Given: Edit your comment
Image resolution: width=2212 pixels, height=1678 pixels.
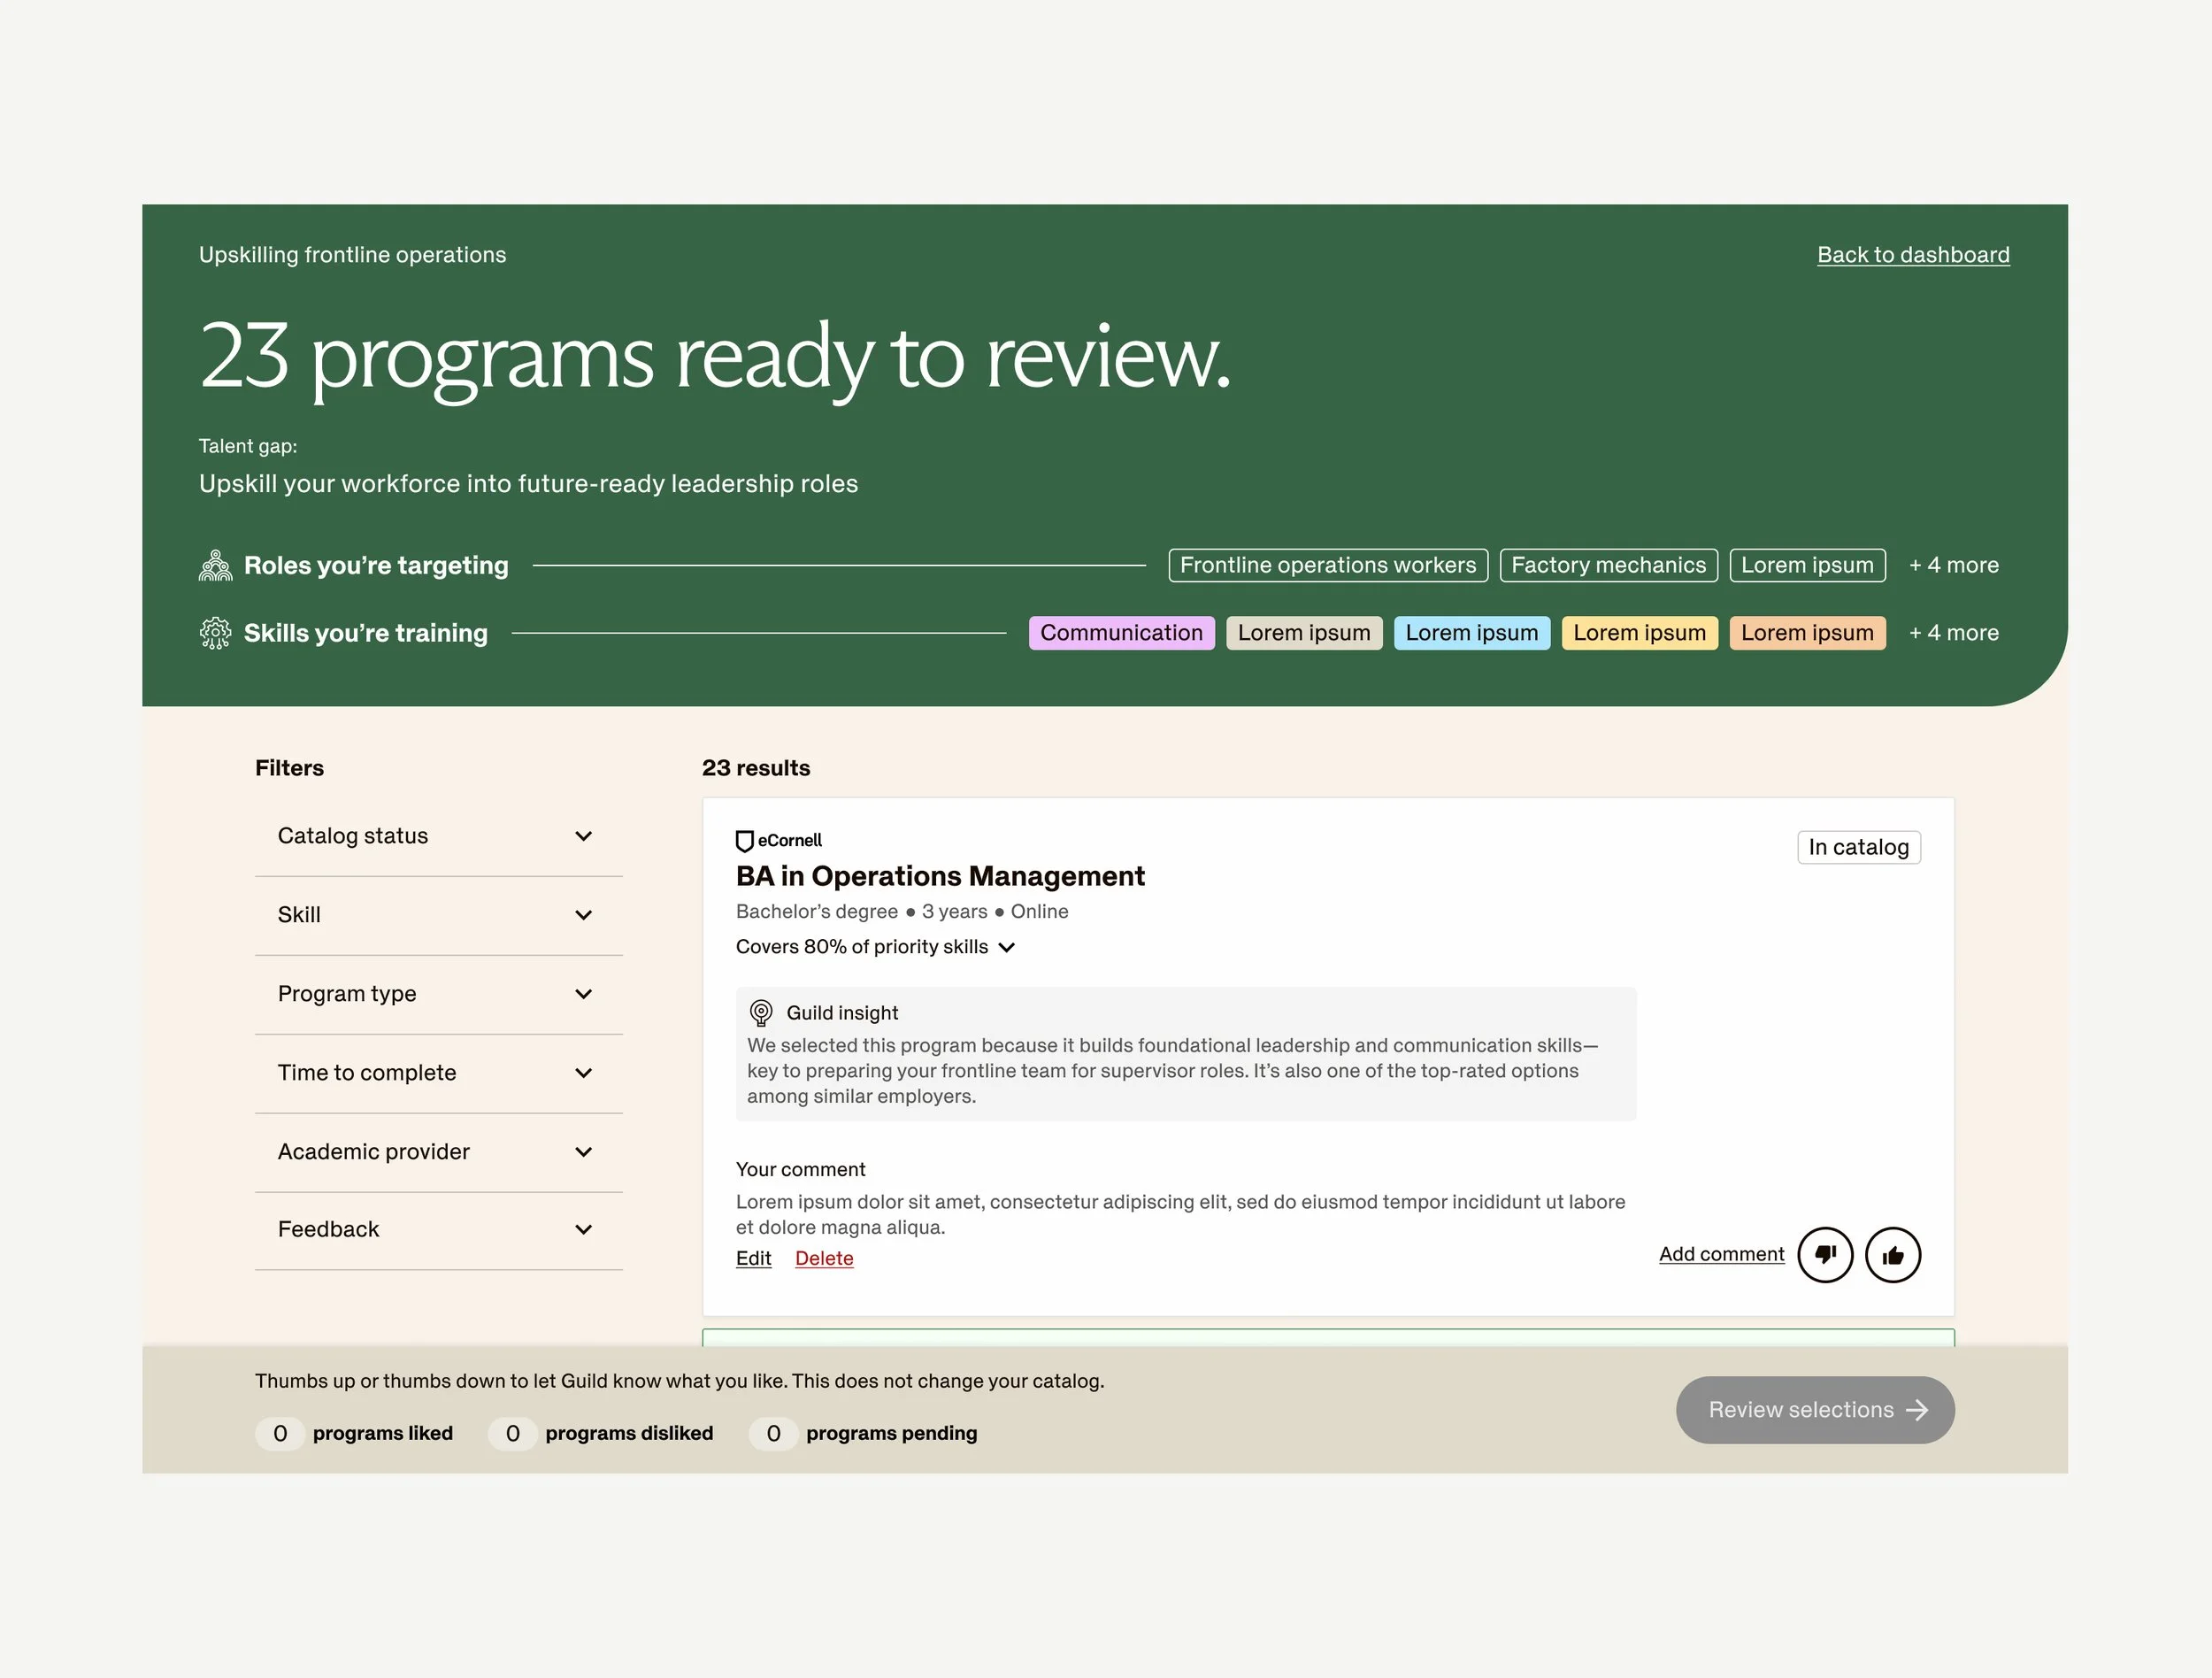Looking at the screenshot, I should (753, 1258).
